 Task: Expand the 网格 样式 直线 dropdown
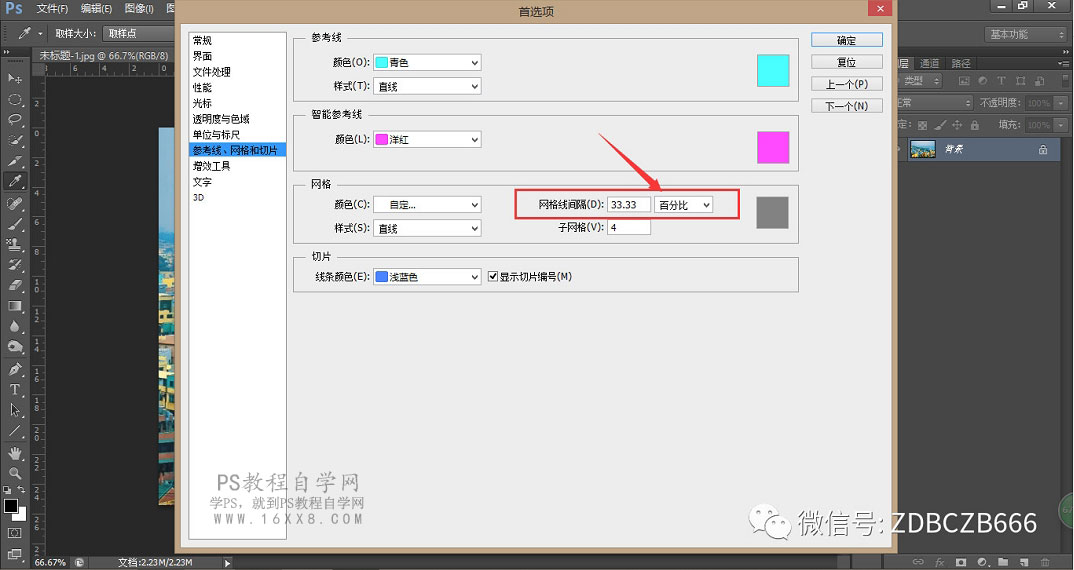tap(427, 228)
